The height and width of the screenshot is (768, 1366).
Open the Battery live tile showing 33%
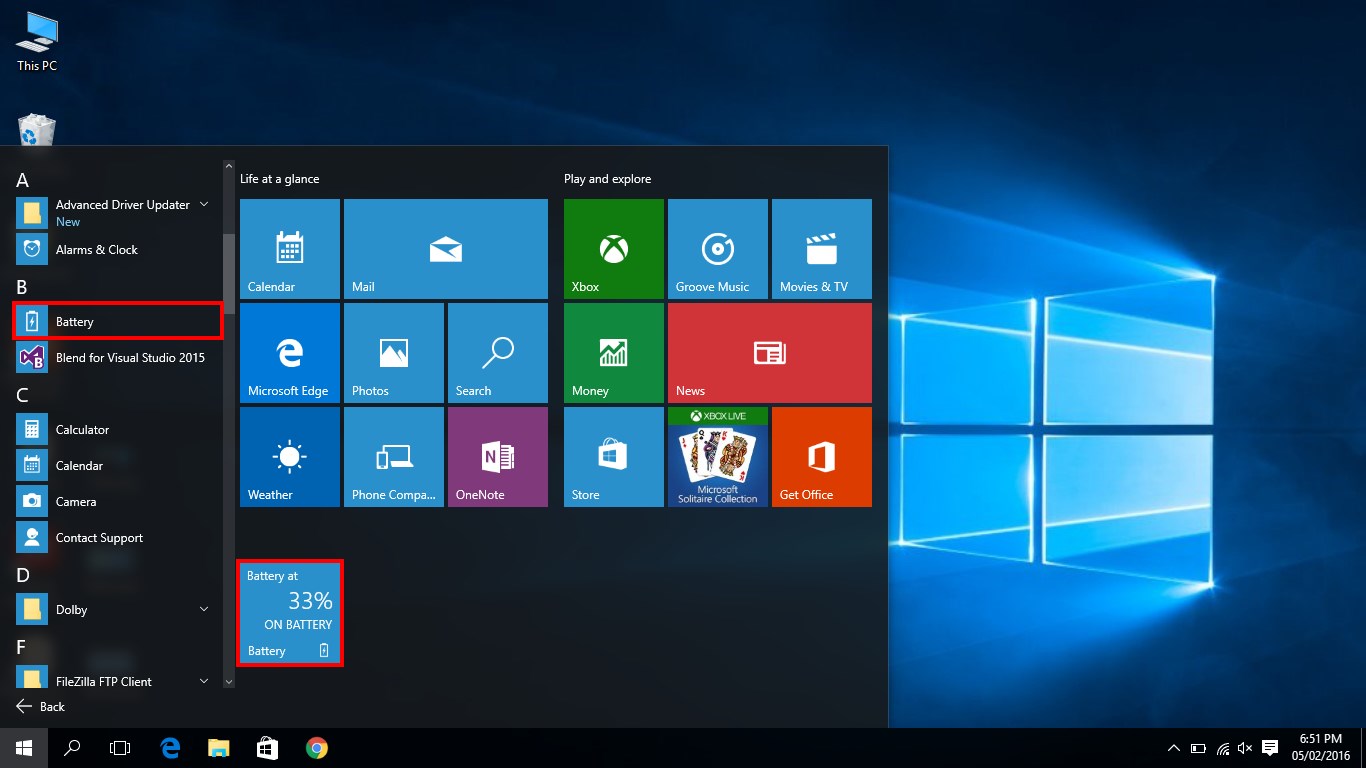click(x=290, y=613)
